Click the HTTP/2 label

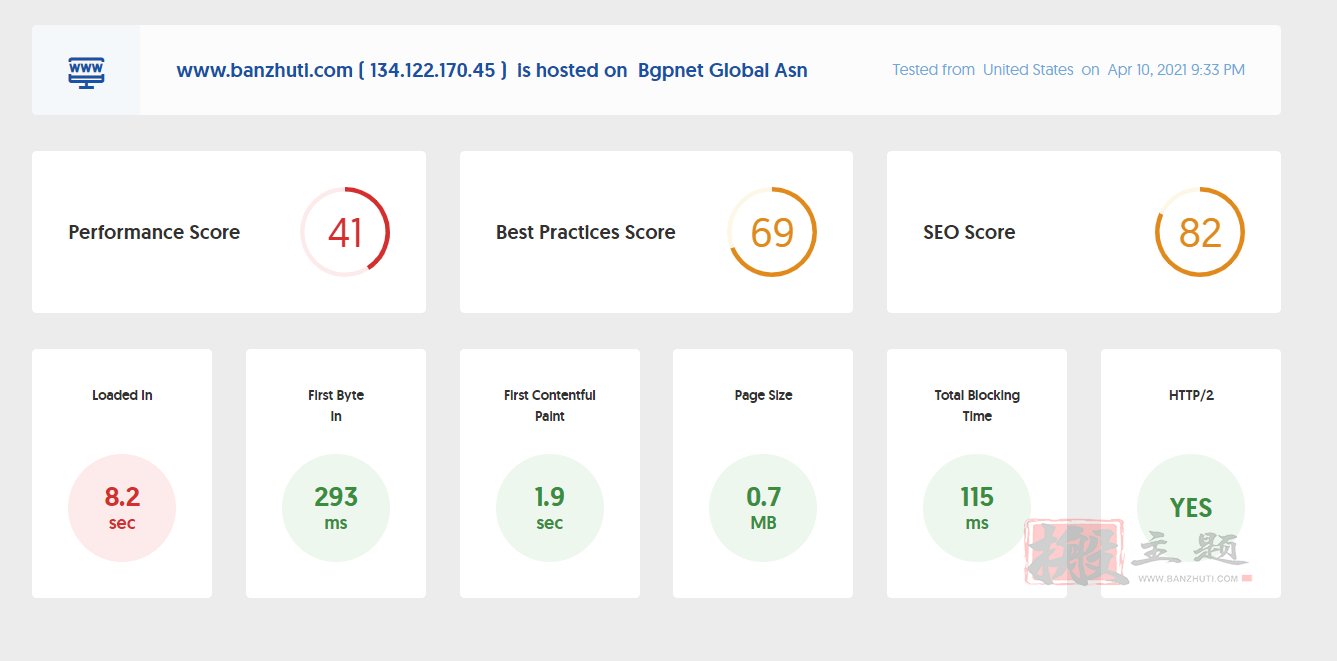coord(1191,395)
